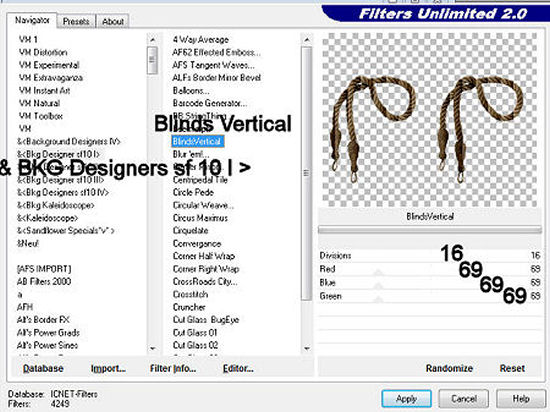Screen dimensions: 550x412
Task: Click category list scroll-down arrow
Action: 153,349
